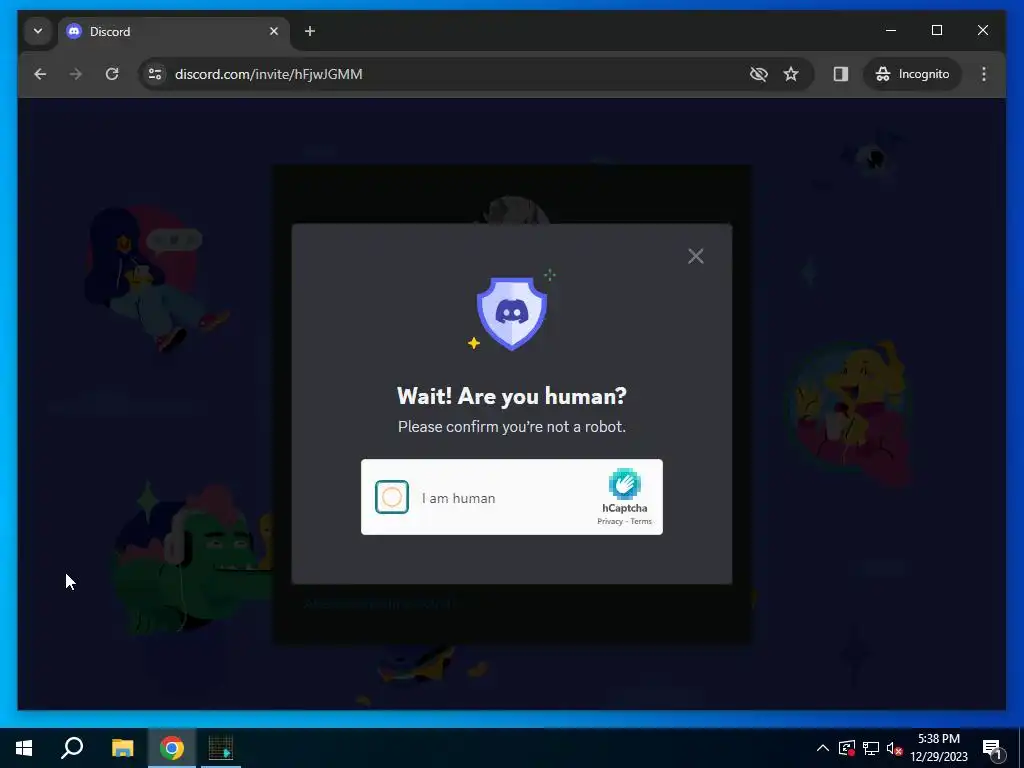Open a new tab with plus button

pyautogui.click(x=310, y=31)
